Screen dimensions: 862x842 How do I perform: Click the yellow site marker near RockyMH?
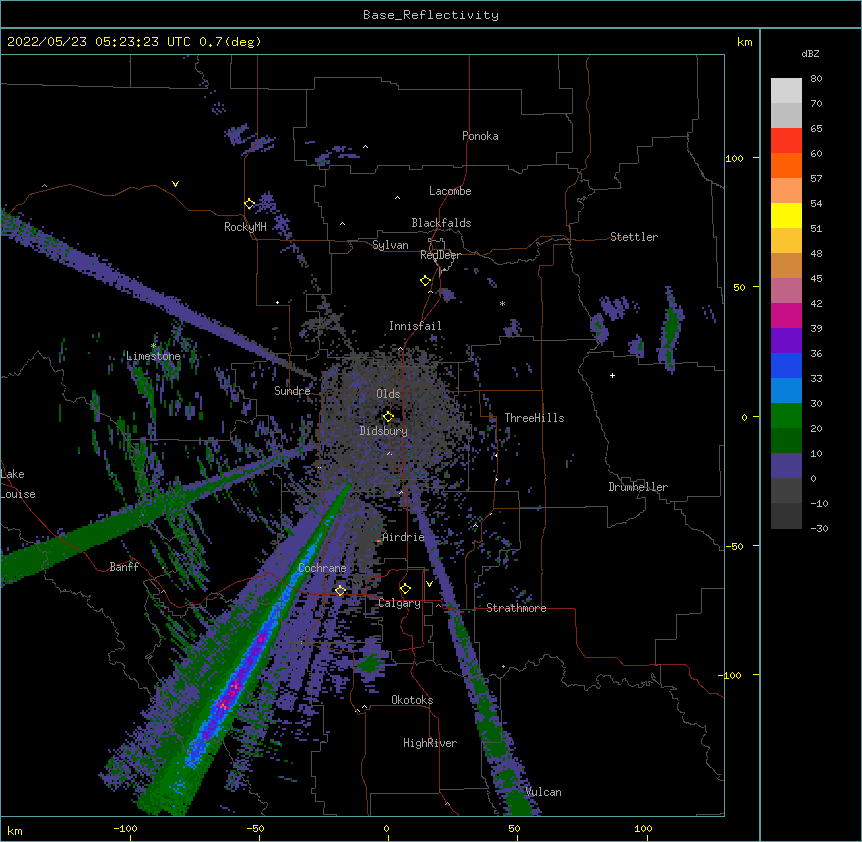tap(250, 204)
